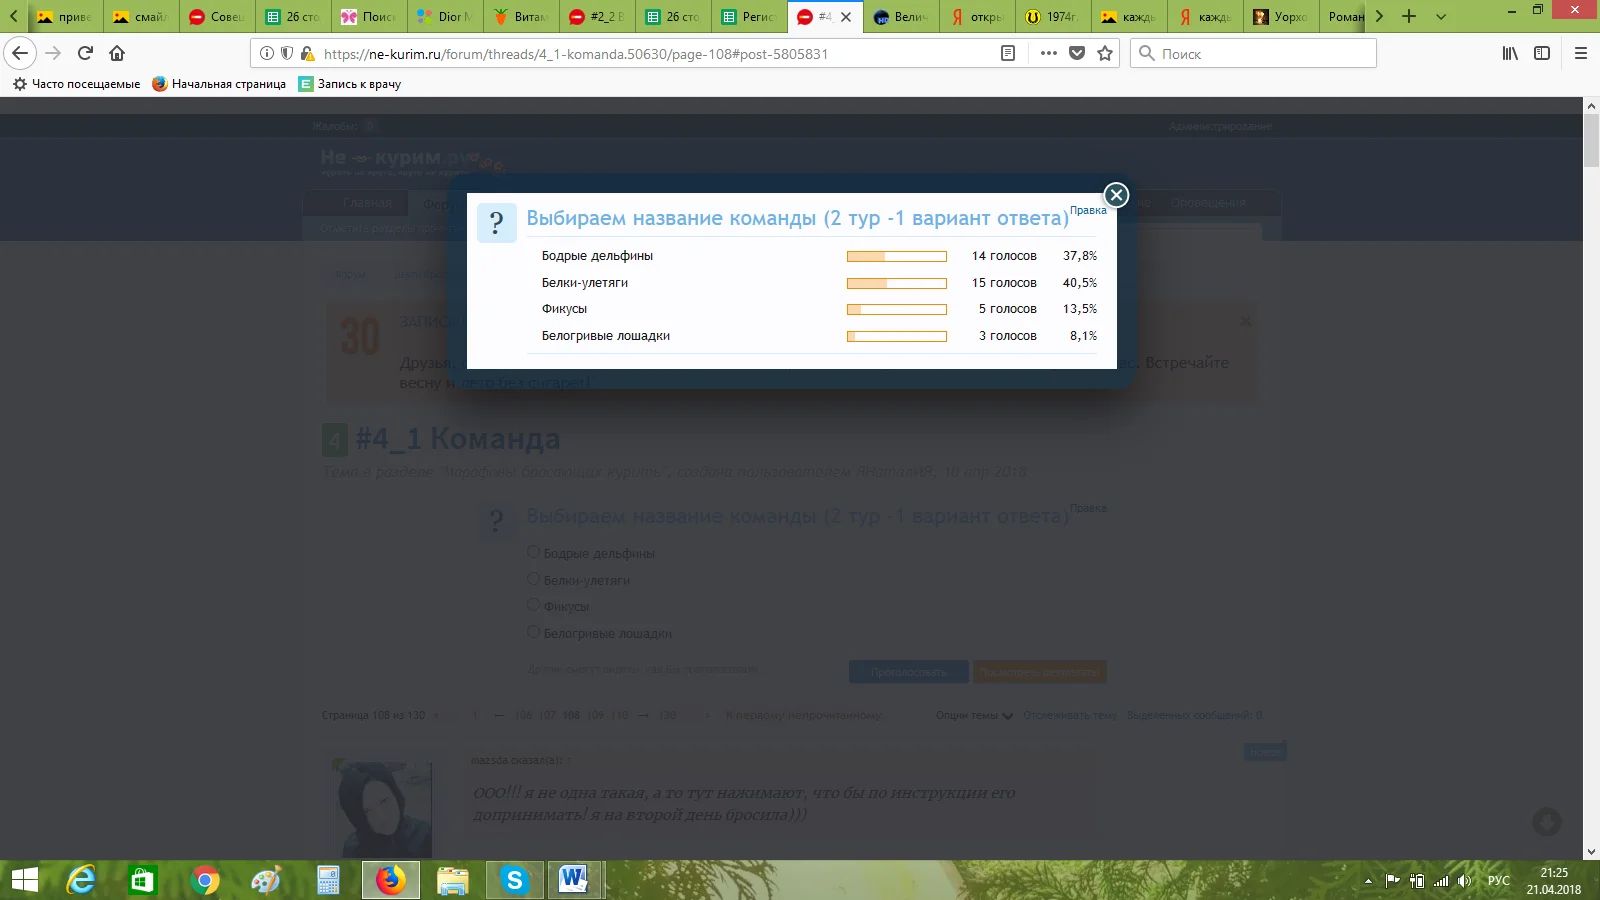Click the address bar URL field

point(660,53)
